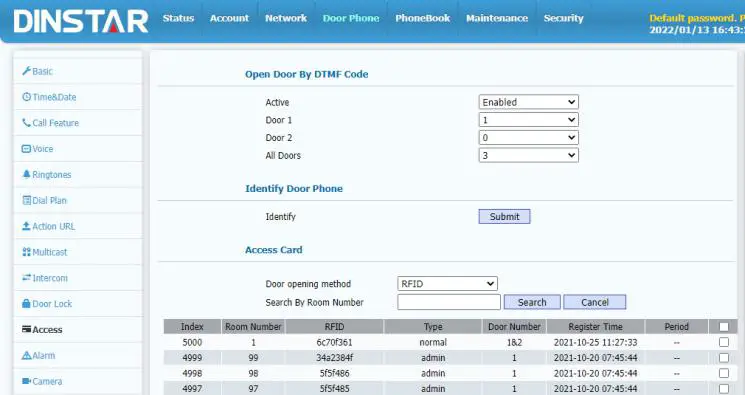The height and width of the screenshot is (395, 745).
Task: Check the box for index 4997 row
Action: tap(724, 388)
